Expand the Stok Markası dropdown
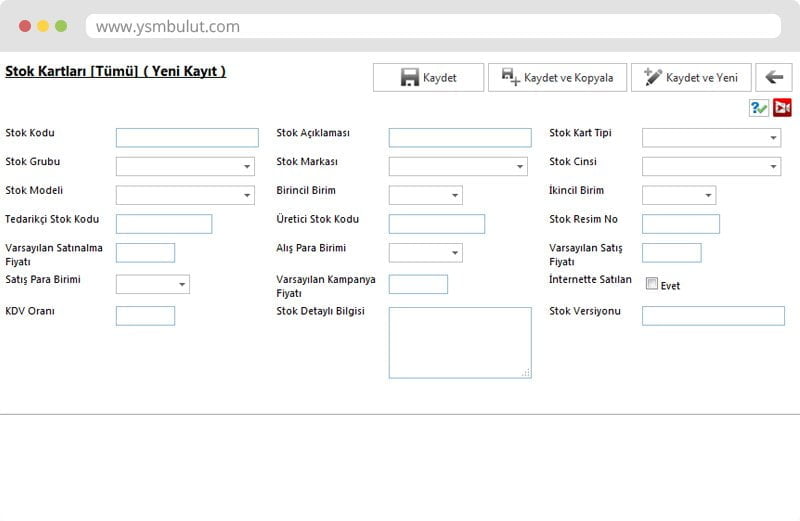This screenshot has height=521, width=800. click(458, 167)
